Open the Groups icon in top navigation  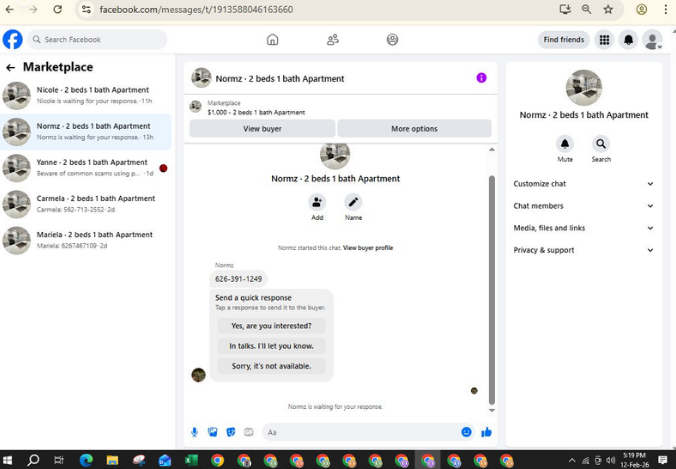click(392, 40)
